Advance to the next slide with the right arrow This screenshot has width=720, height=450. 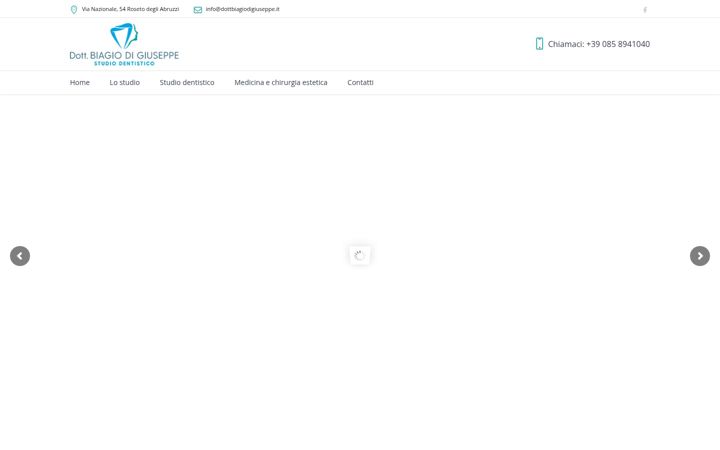700,256
